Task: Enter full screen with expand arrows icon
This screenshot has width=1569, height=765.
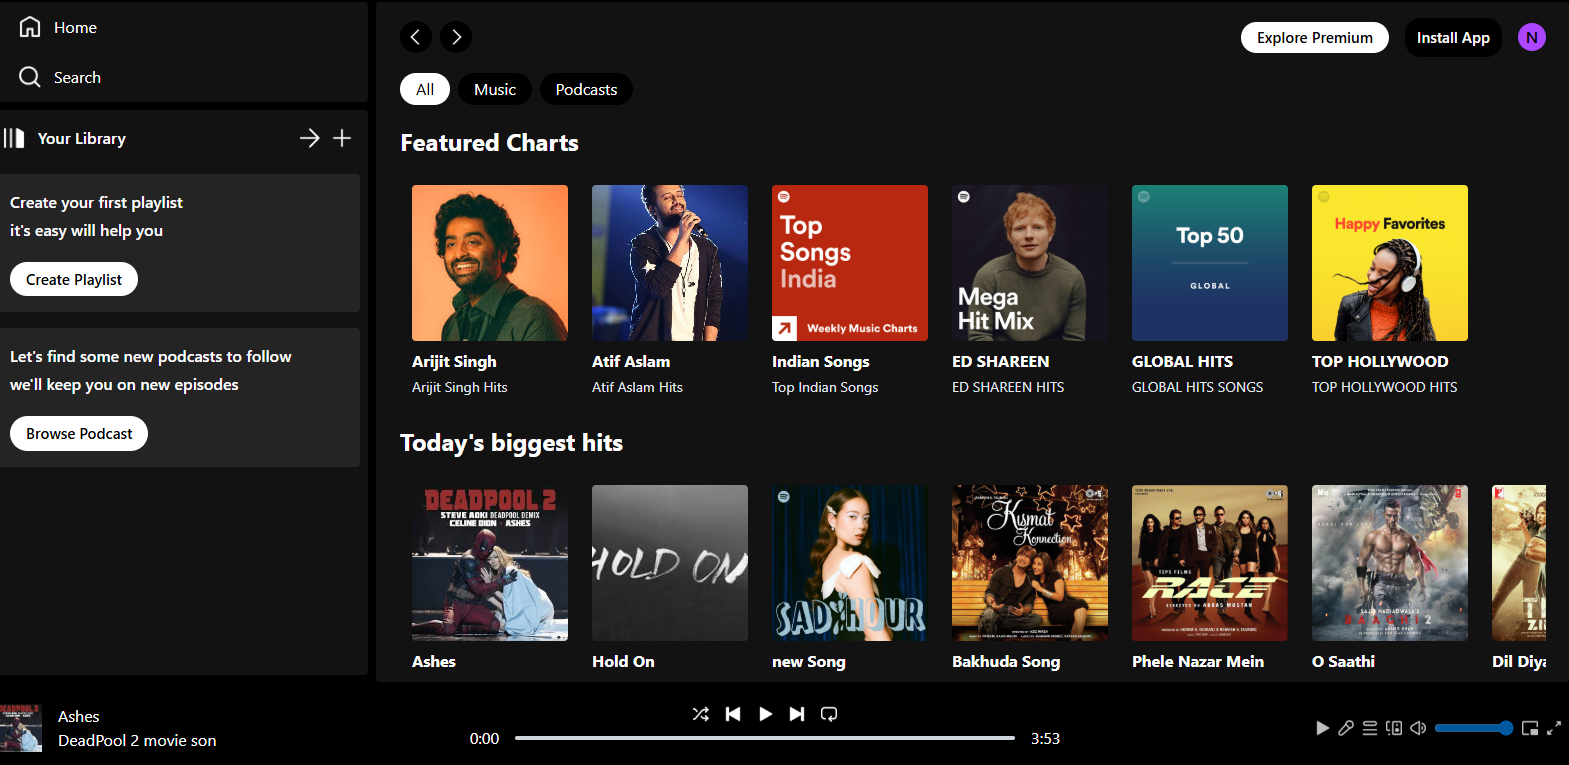Action: tap(1554, 728)
